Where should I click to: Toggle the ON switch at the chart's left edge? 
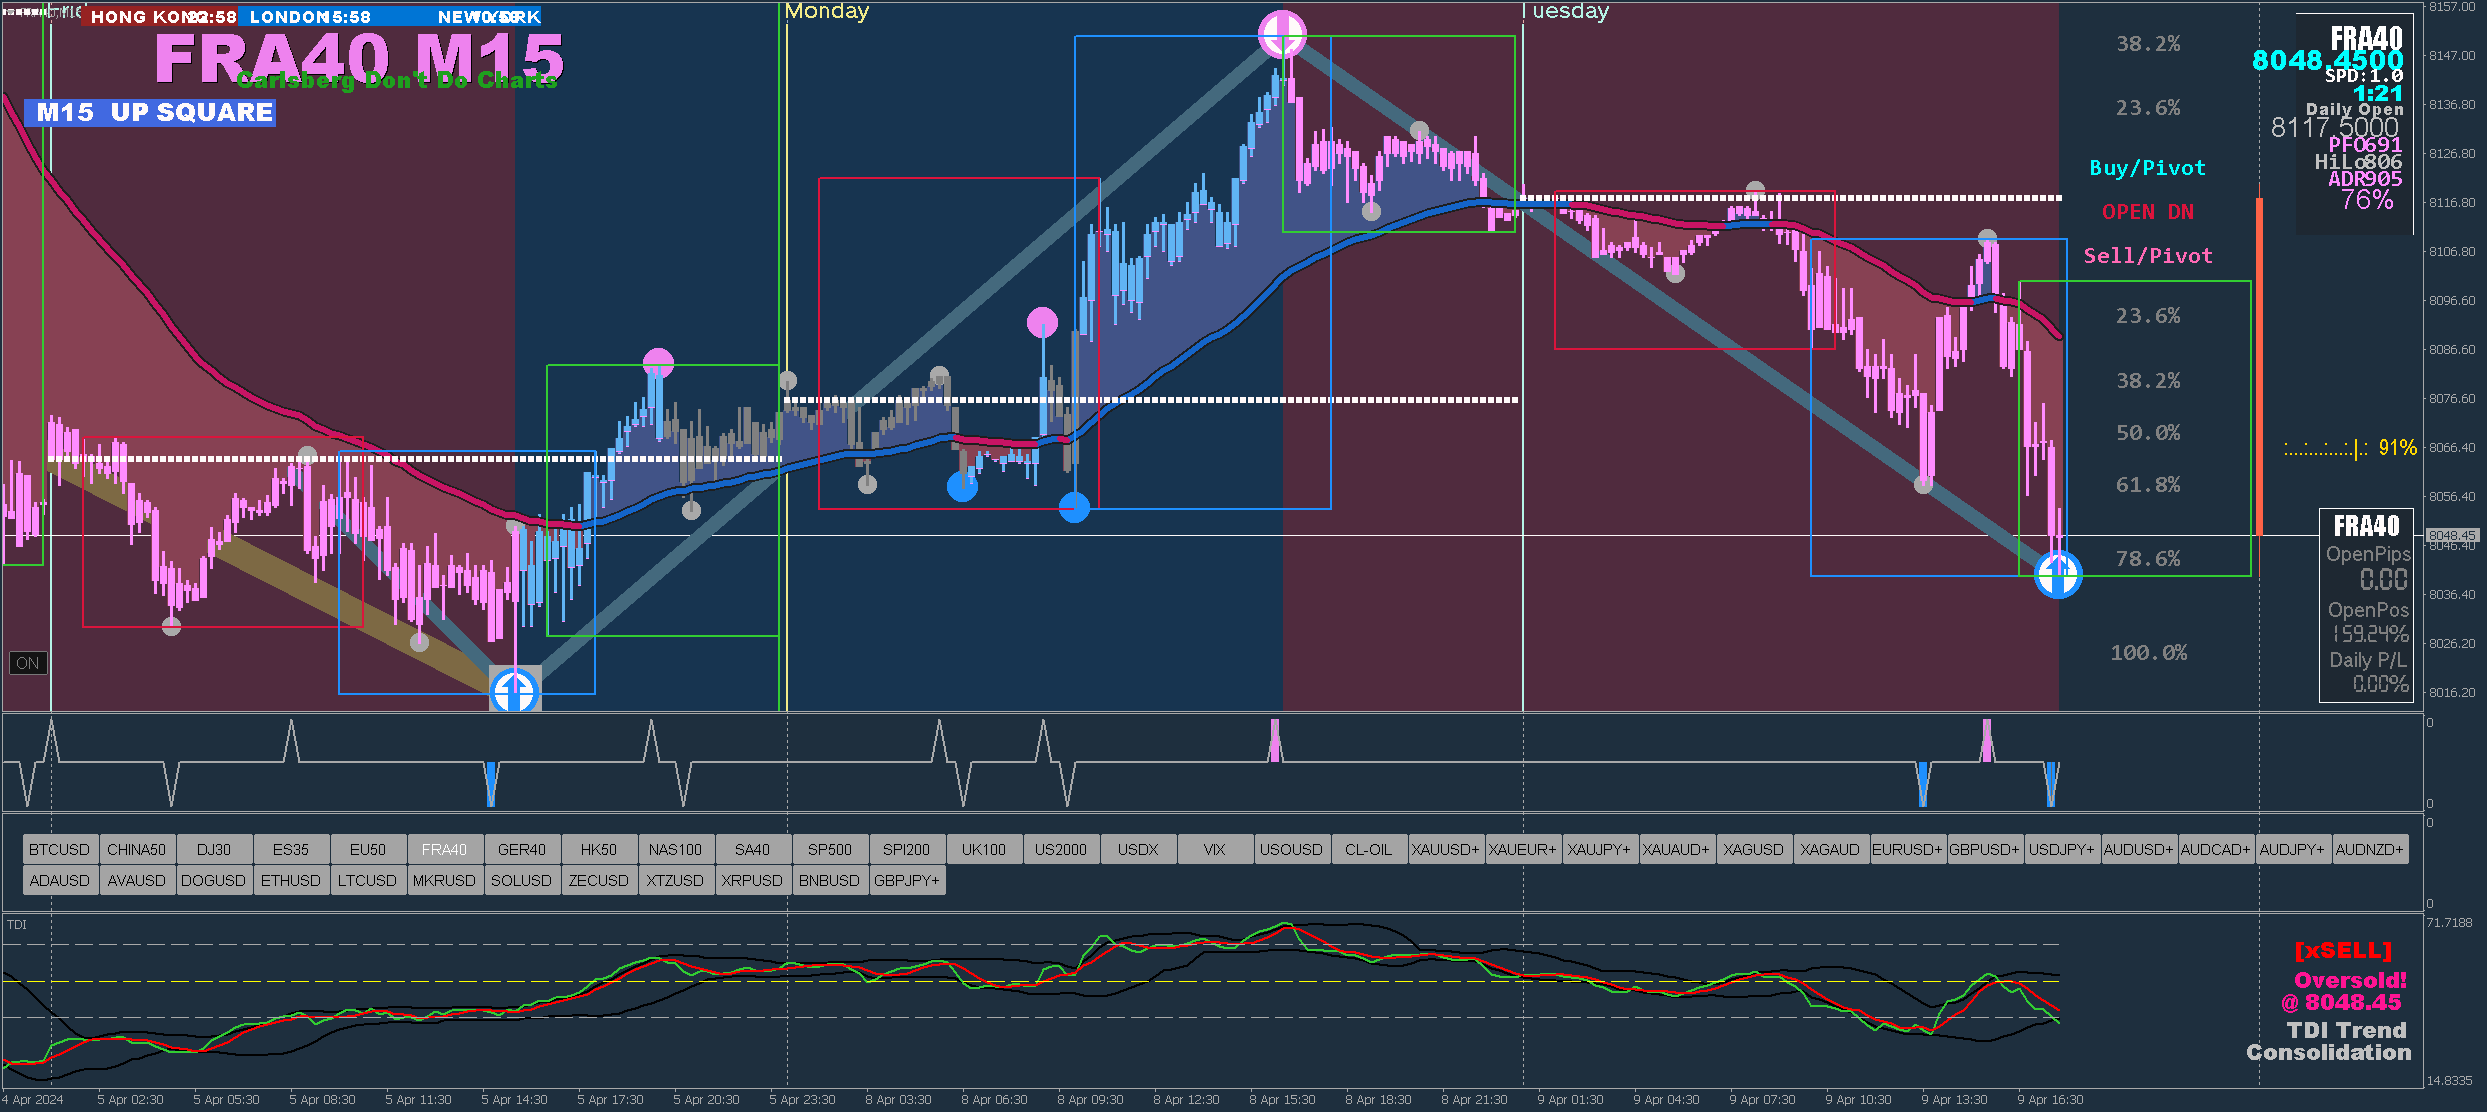tap(27, 663)
